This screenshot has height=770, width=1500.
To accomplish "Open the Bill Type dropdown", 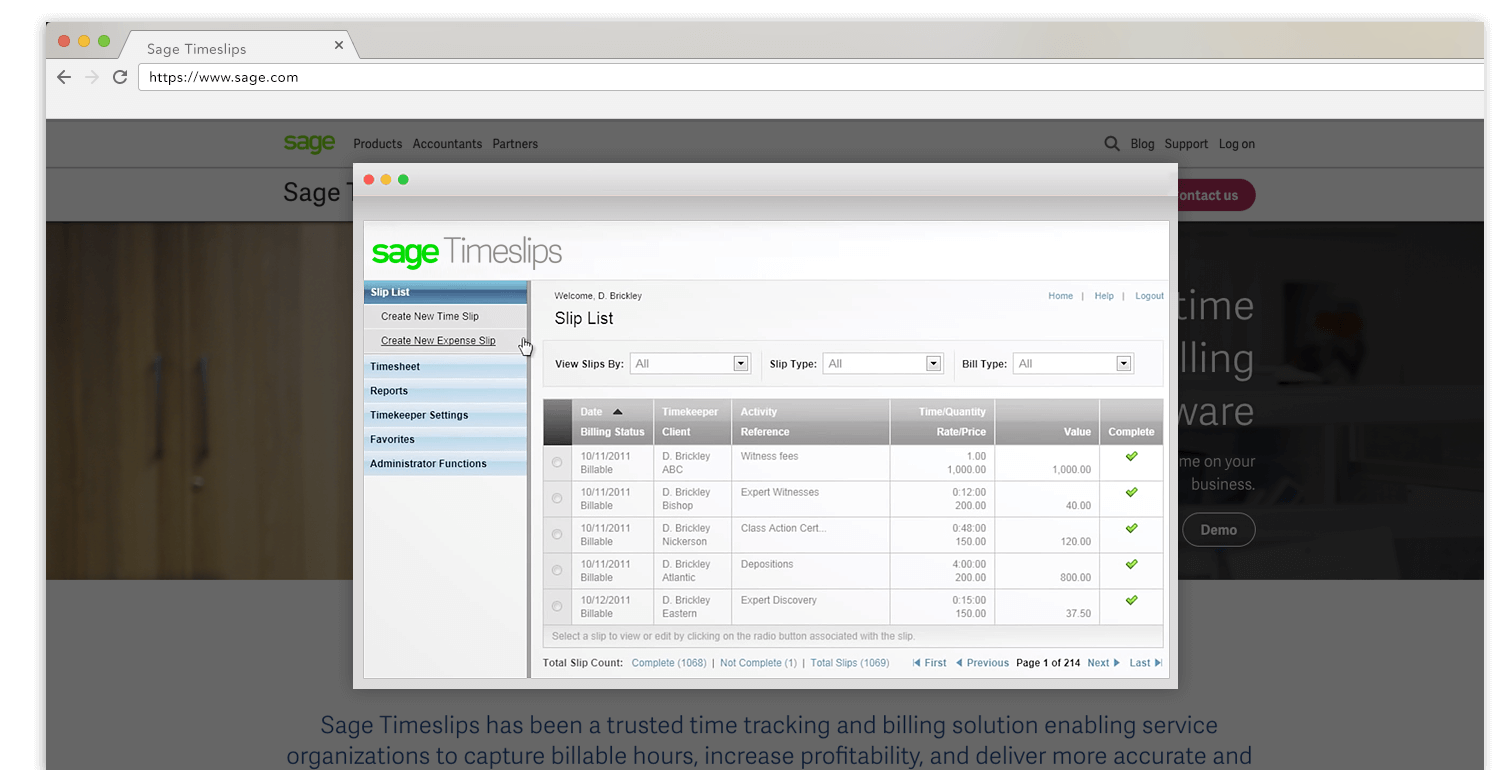I will [x=1122, y=363].
